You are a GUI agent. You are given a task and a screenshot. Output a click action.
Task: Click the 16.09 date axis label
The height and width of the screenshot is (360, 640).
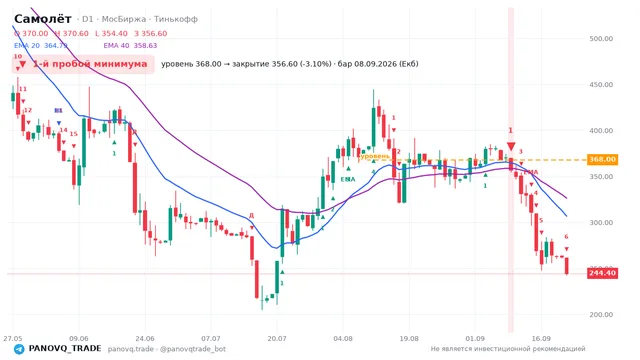[x=541, y=338]
